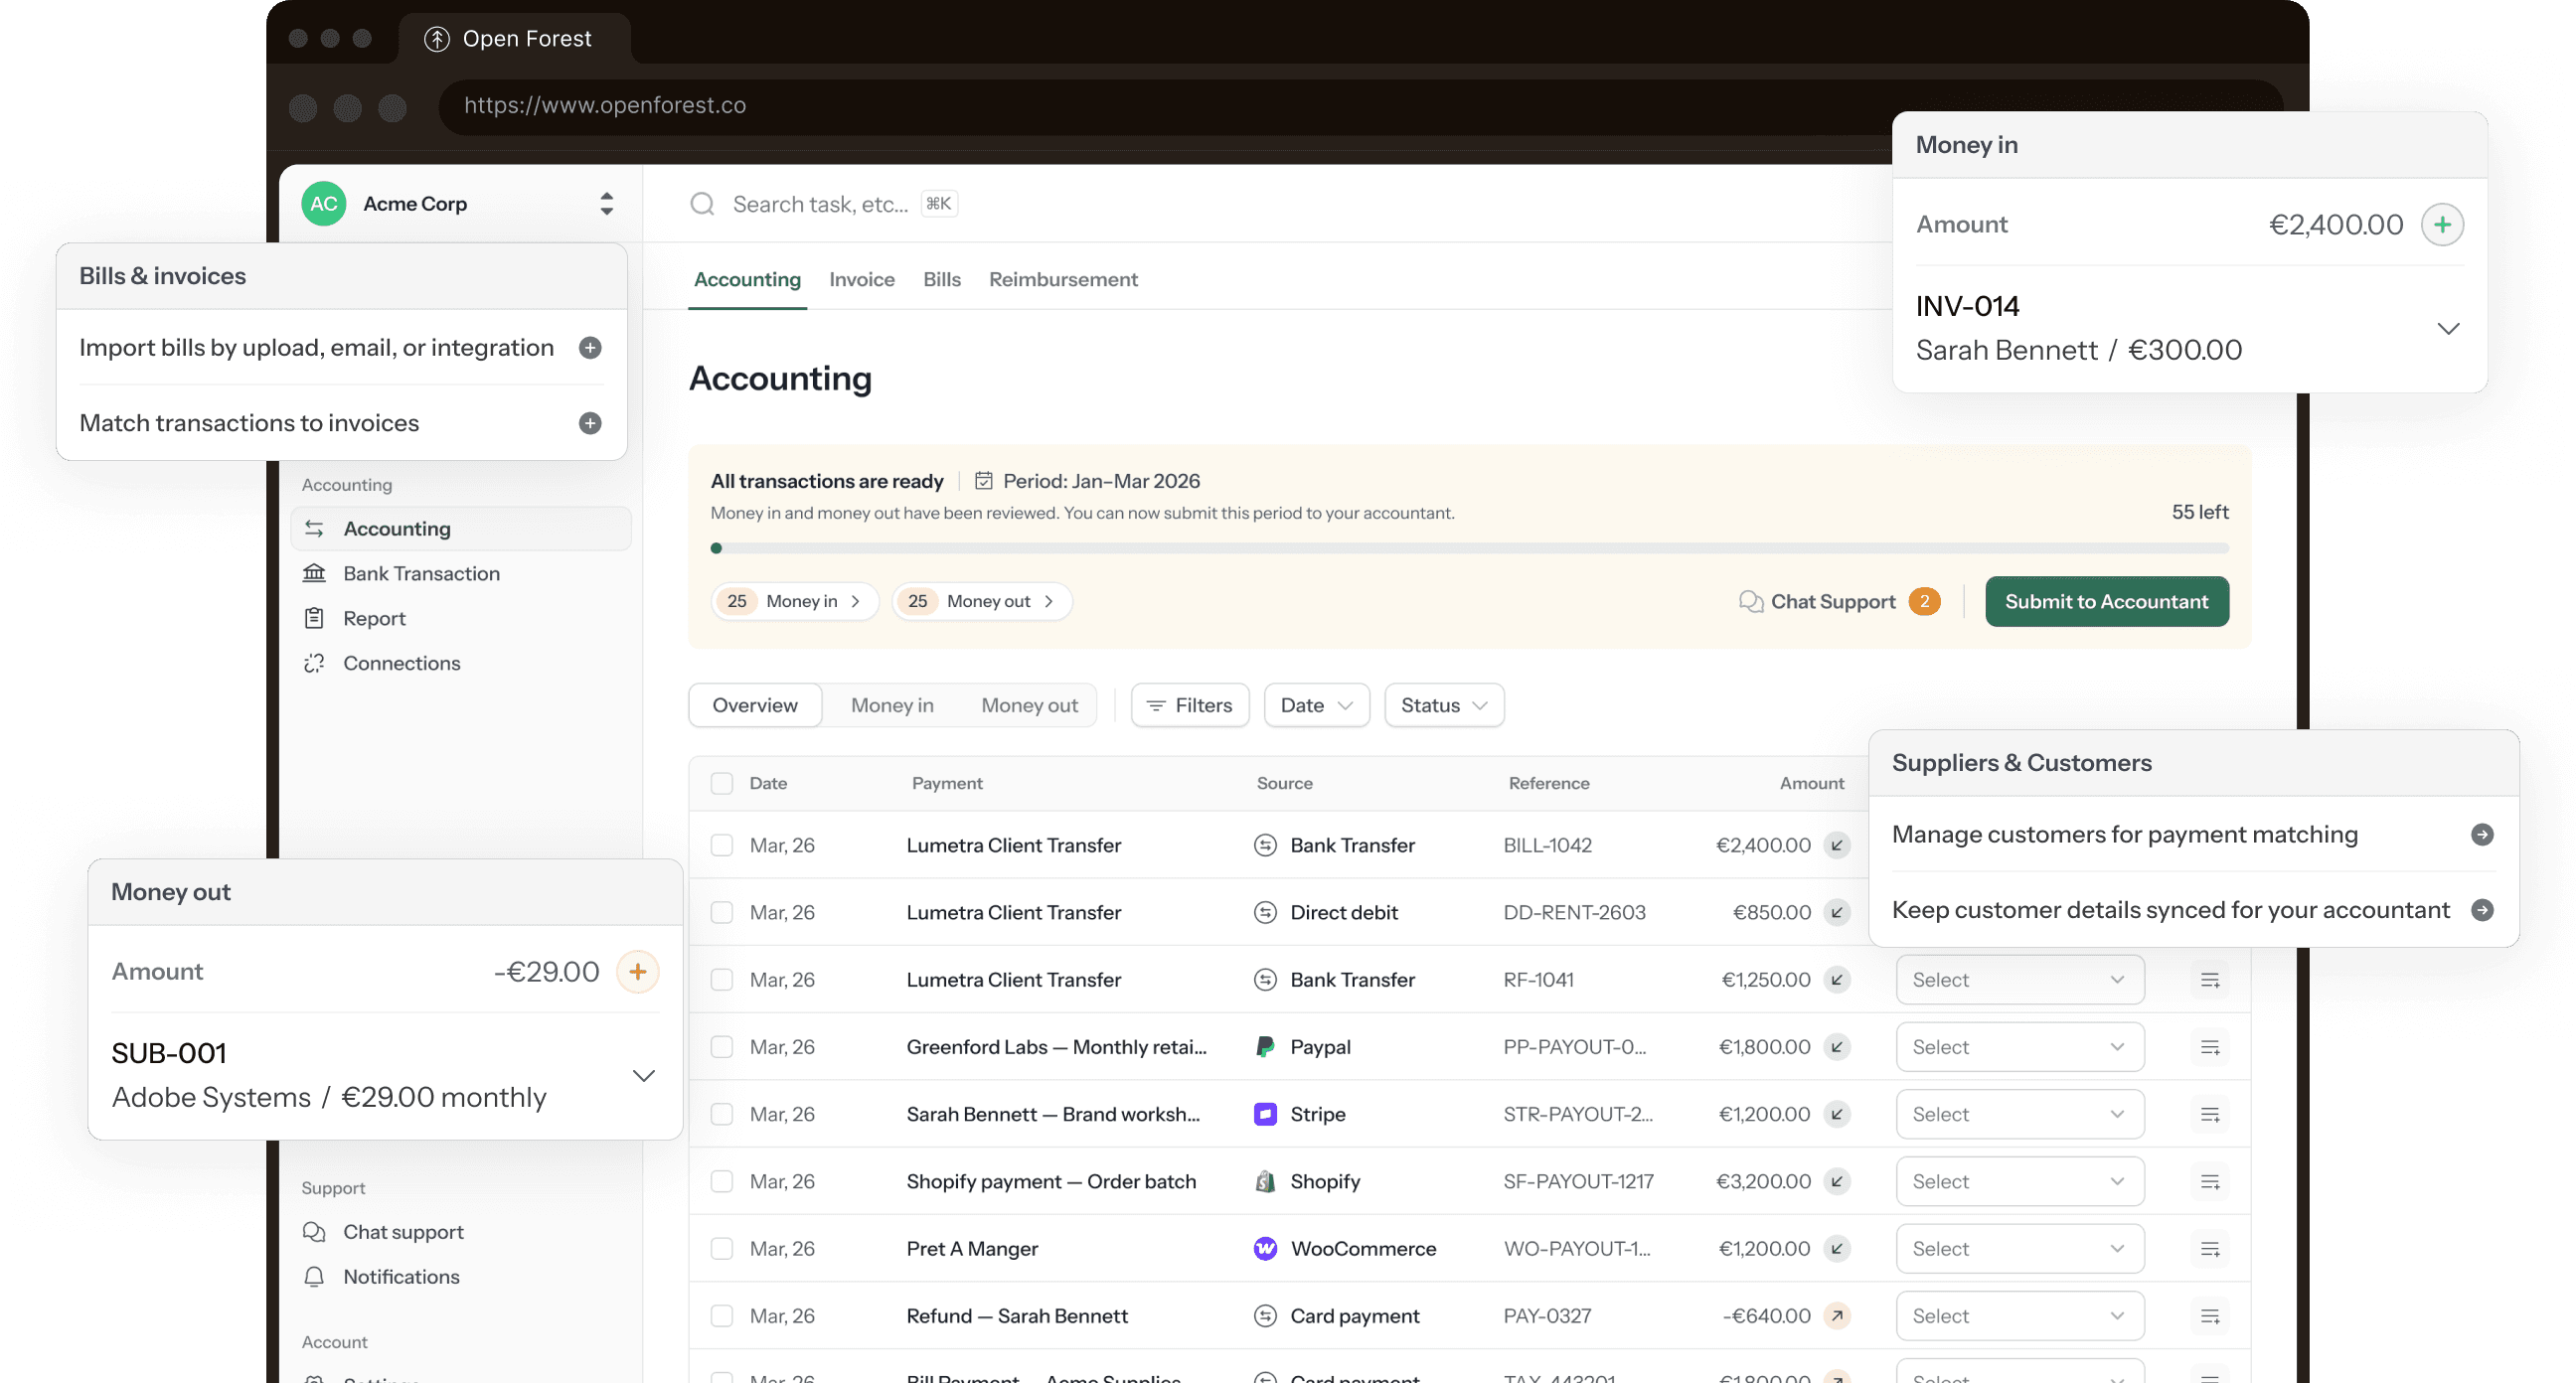
Task: Click the green plus next to €2,400.00
Action: (x=2441, y=225)
